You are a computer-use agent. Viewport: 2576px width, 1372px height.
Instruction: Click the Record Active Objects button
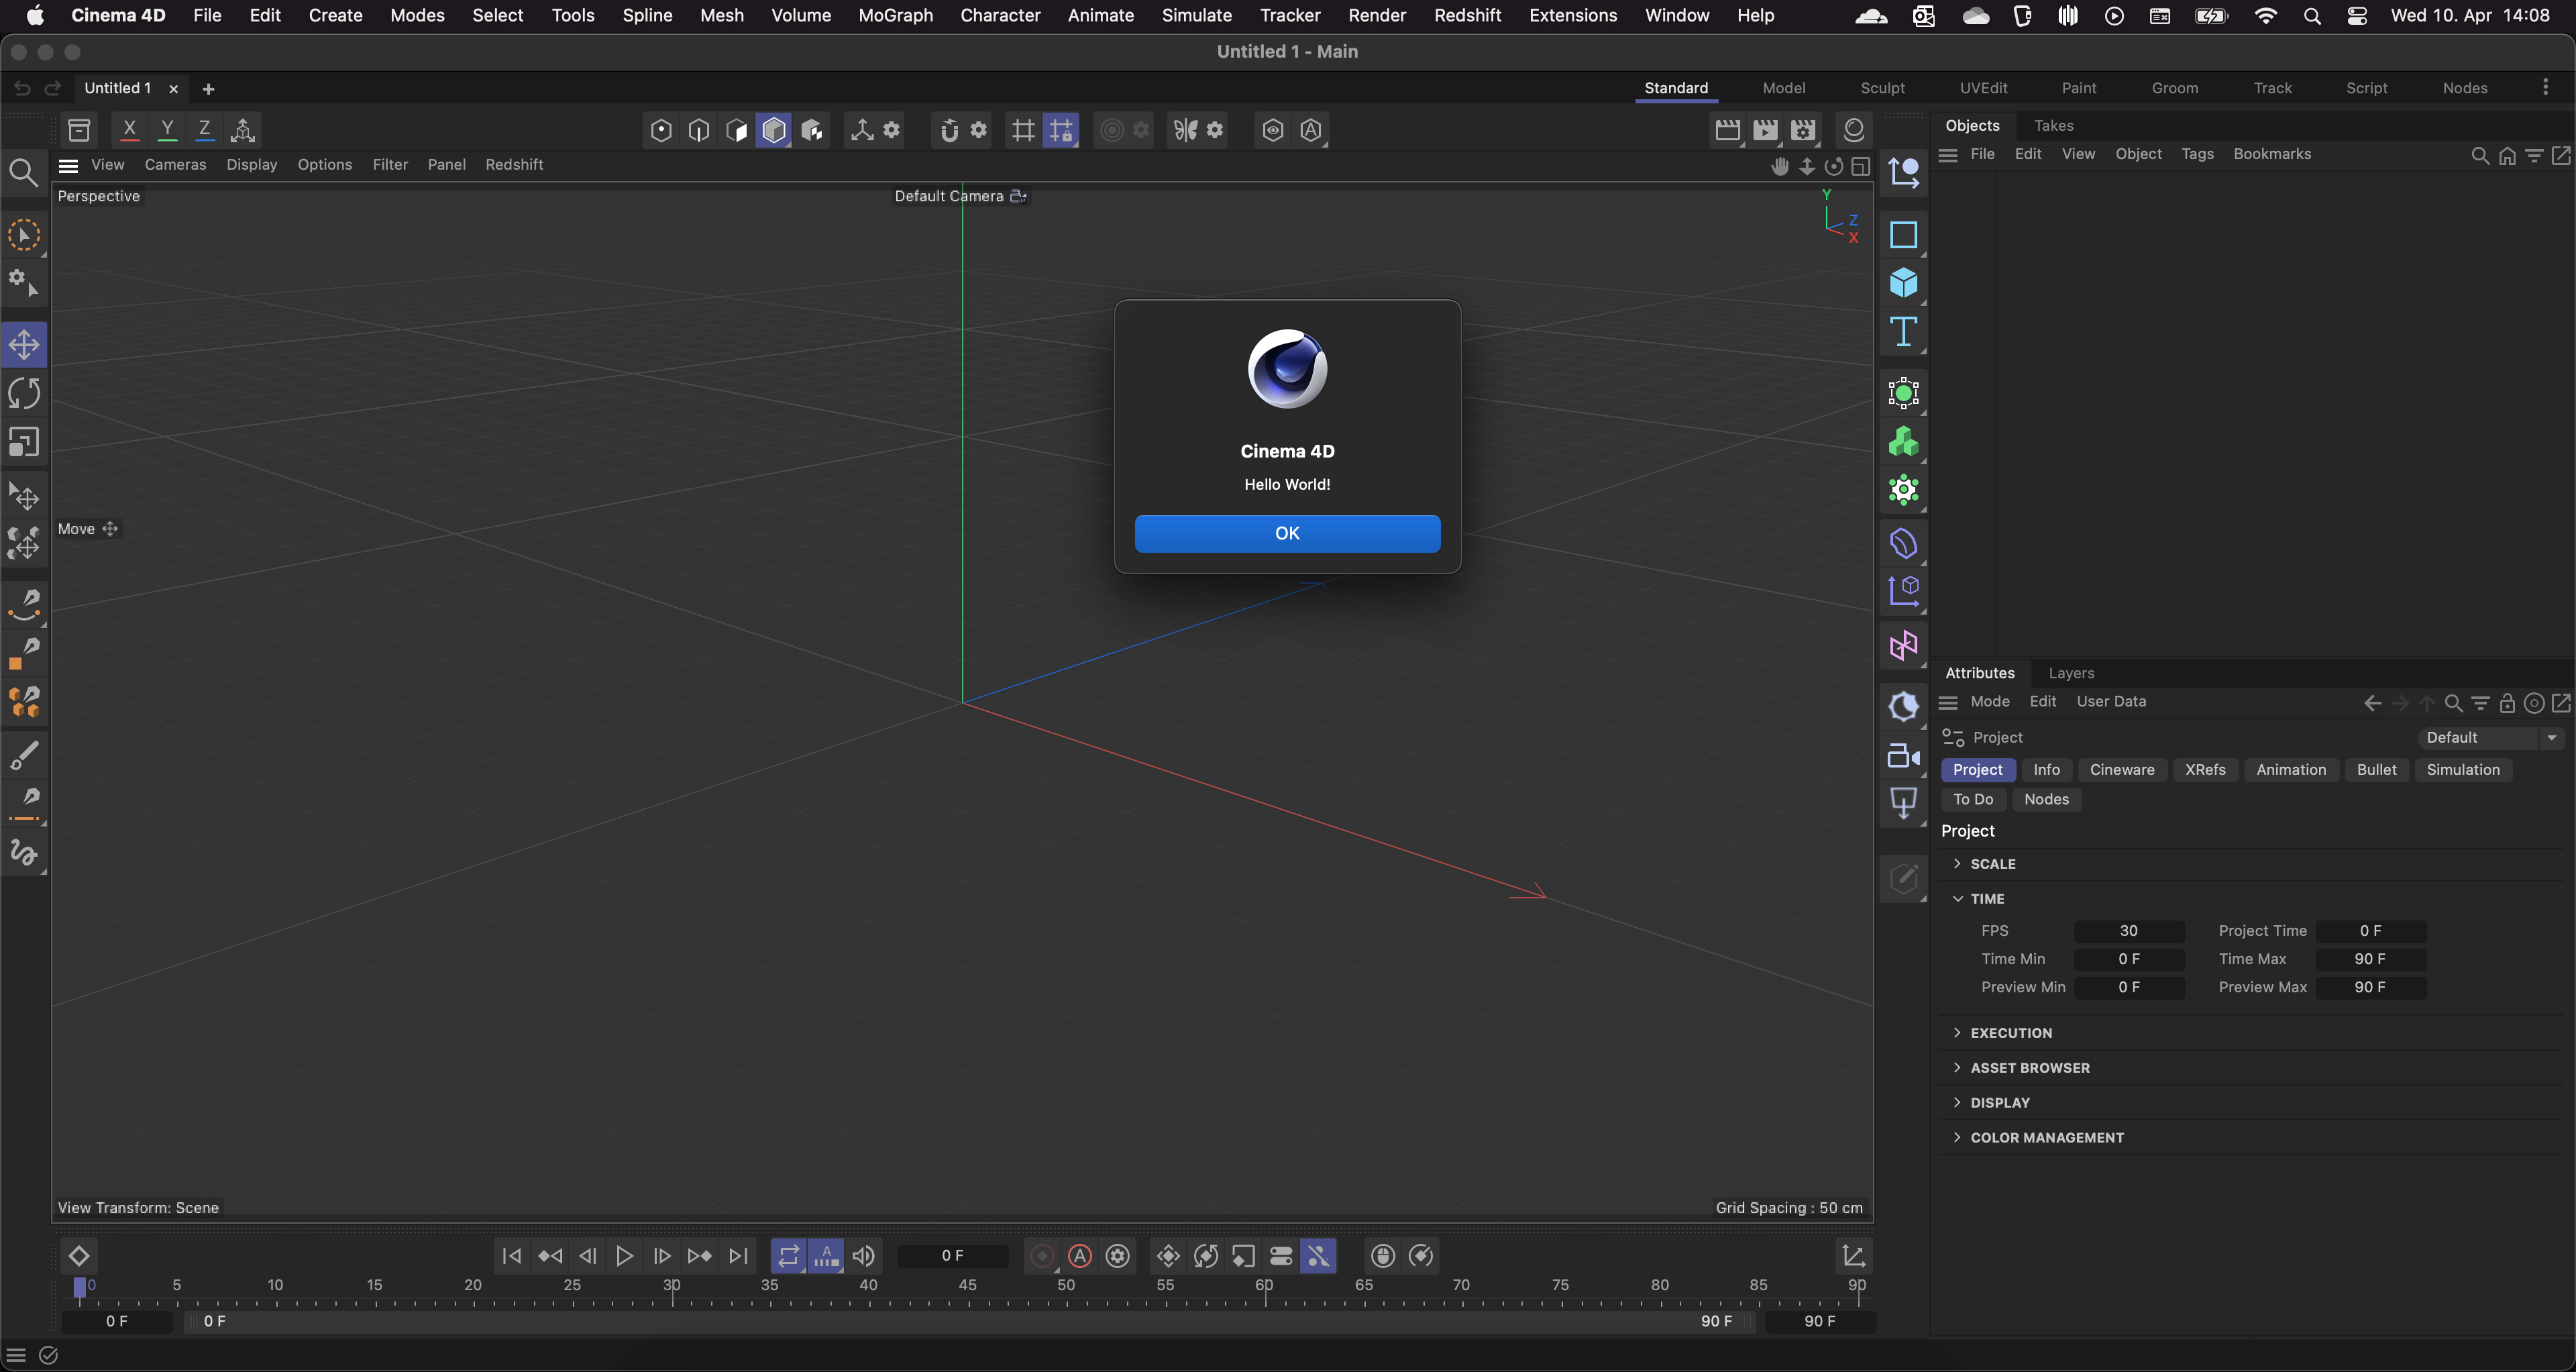(x=1042, y=1256)
